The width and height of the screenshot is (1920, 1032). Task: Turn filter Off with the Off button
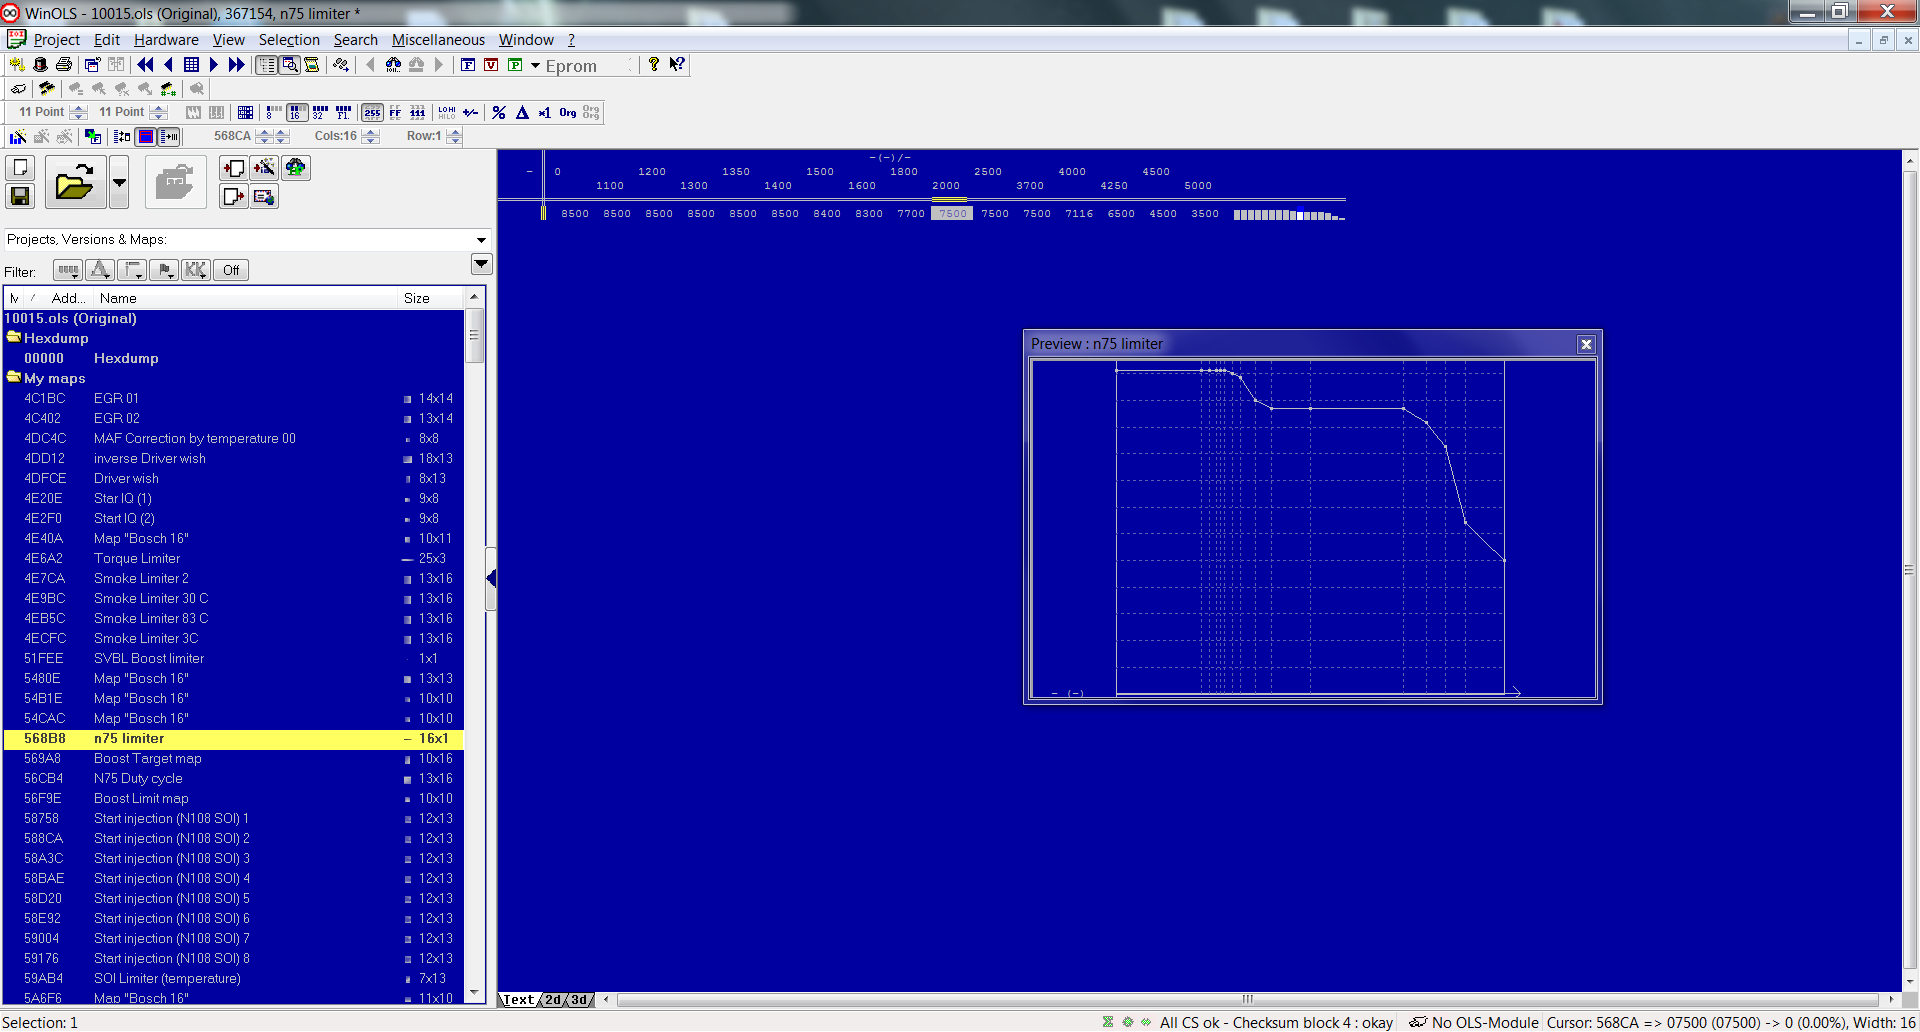pos(231,270)
